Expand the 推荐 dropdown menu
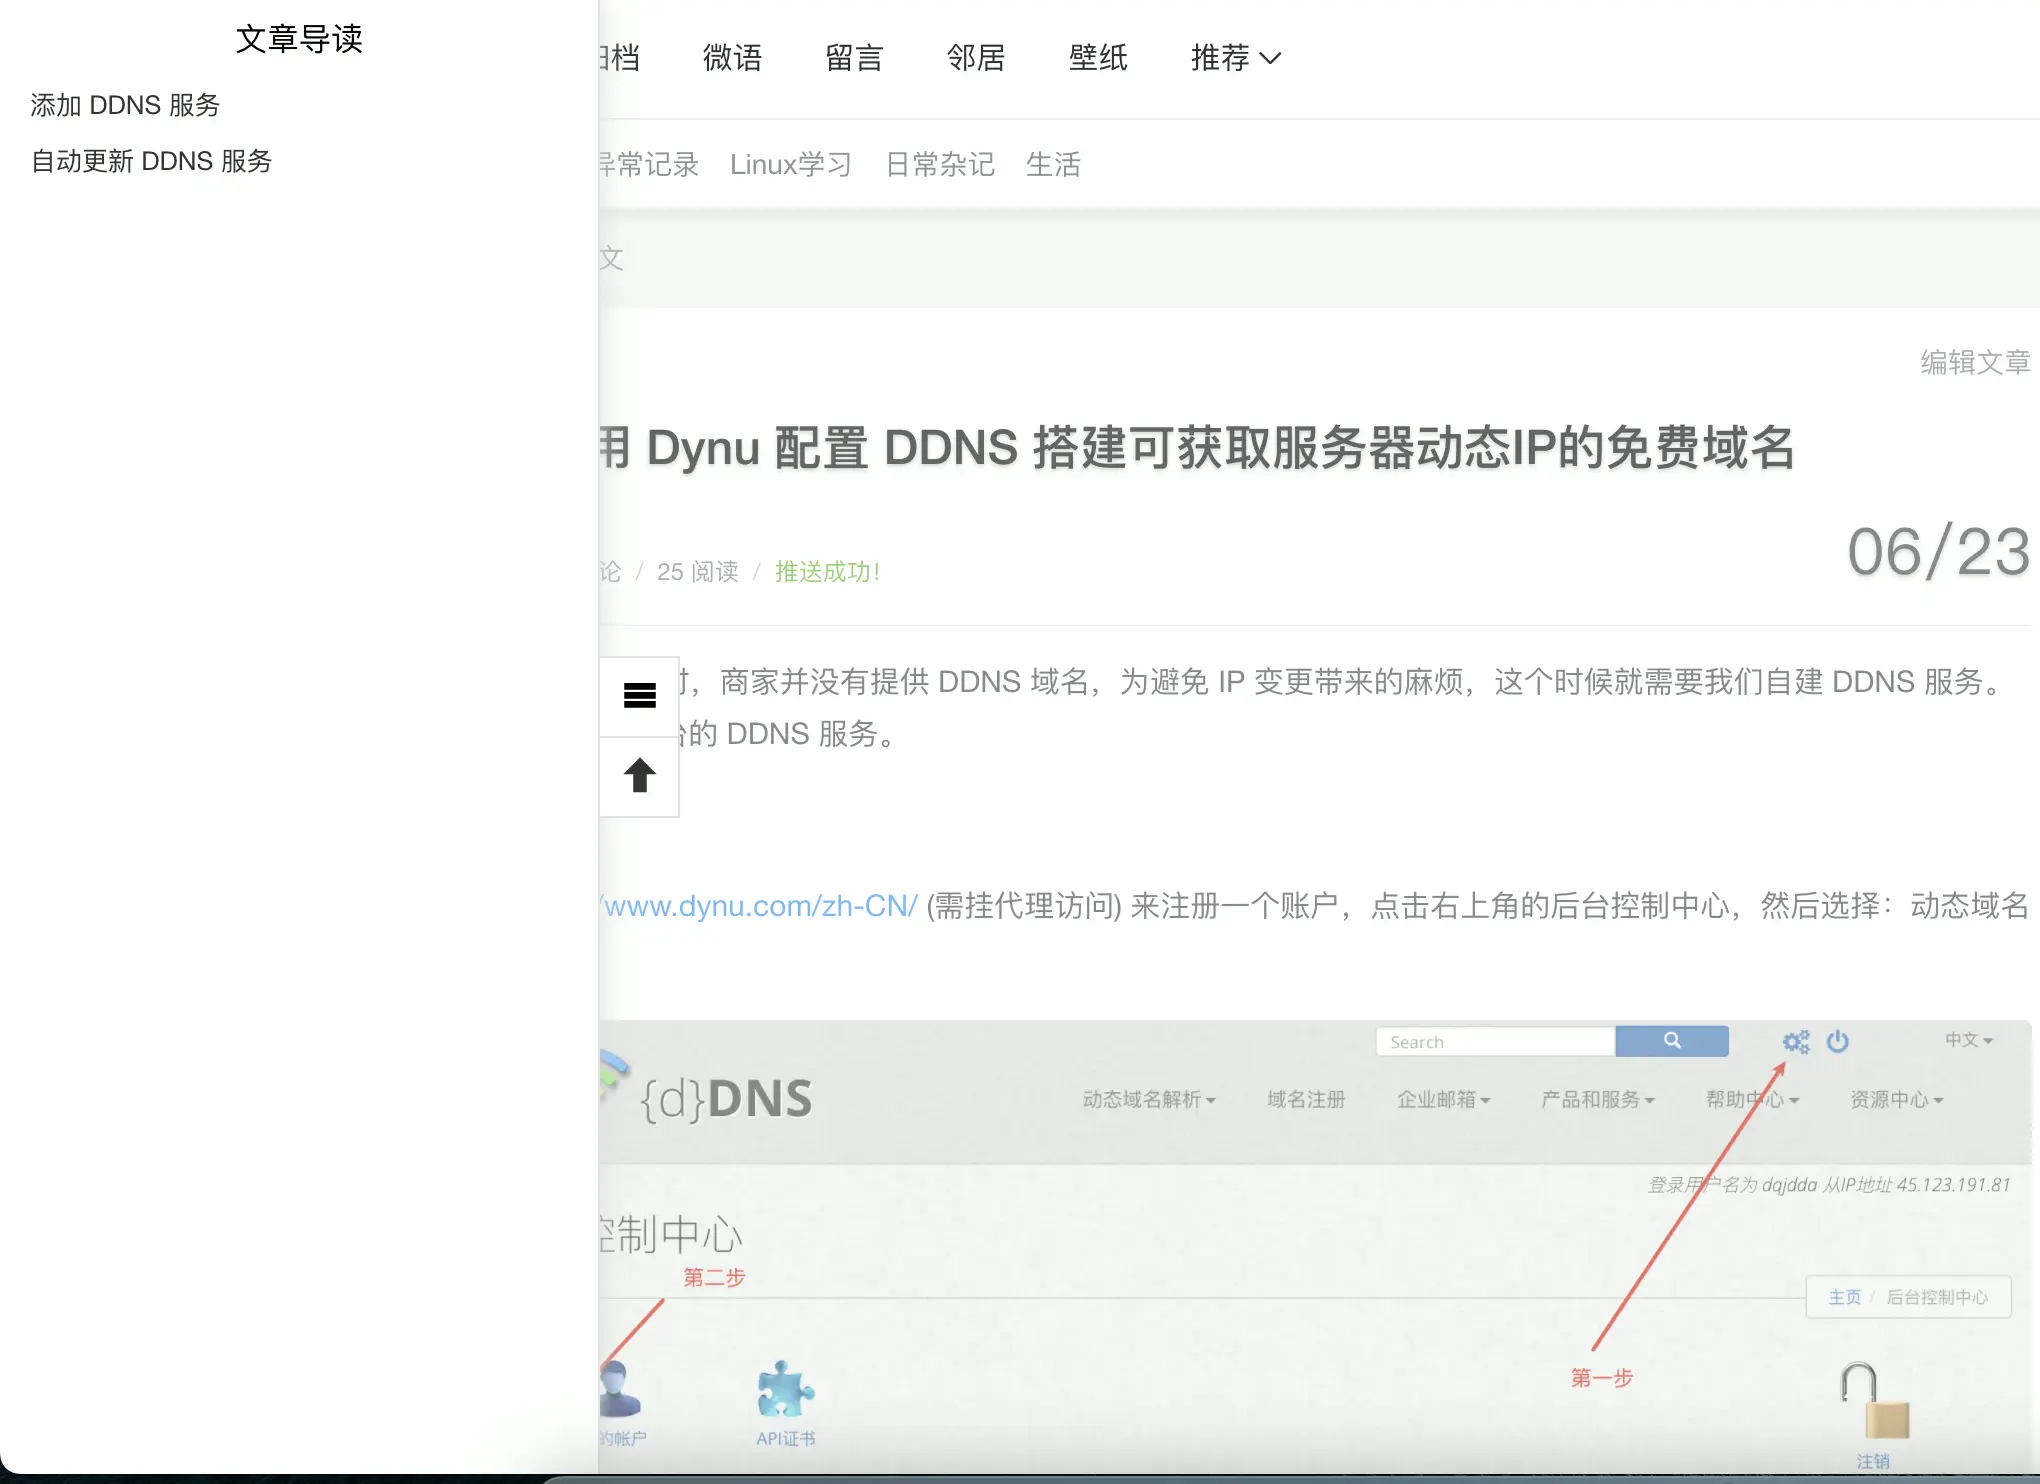The image size is (2040, 1484). point(1236,58)
